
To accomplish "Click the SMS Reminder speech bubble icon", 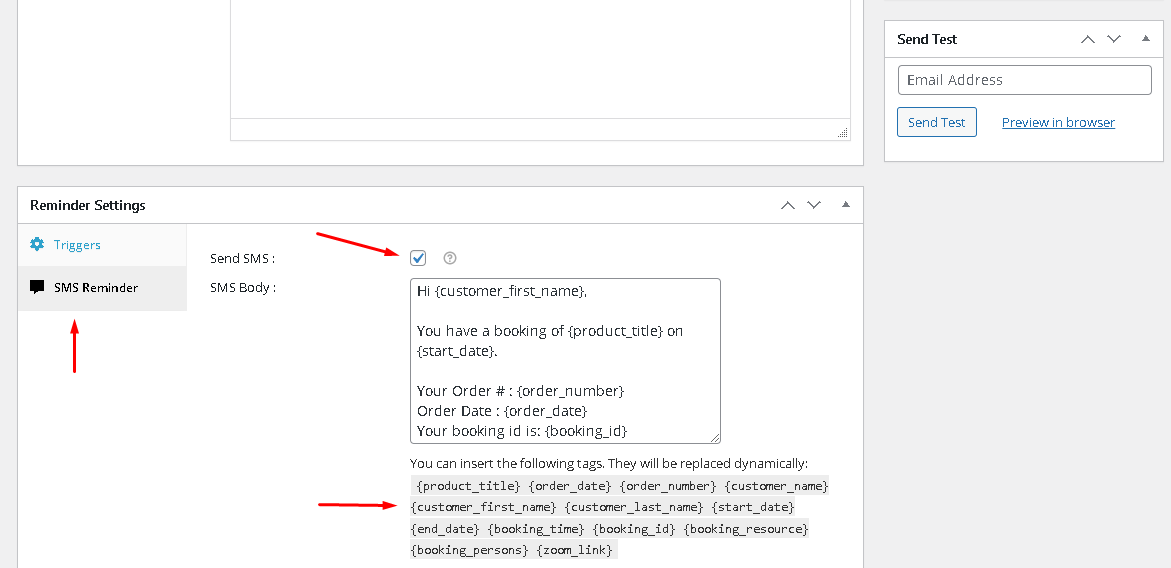I will 37,287.
